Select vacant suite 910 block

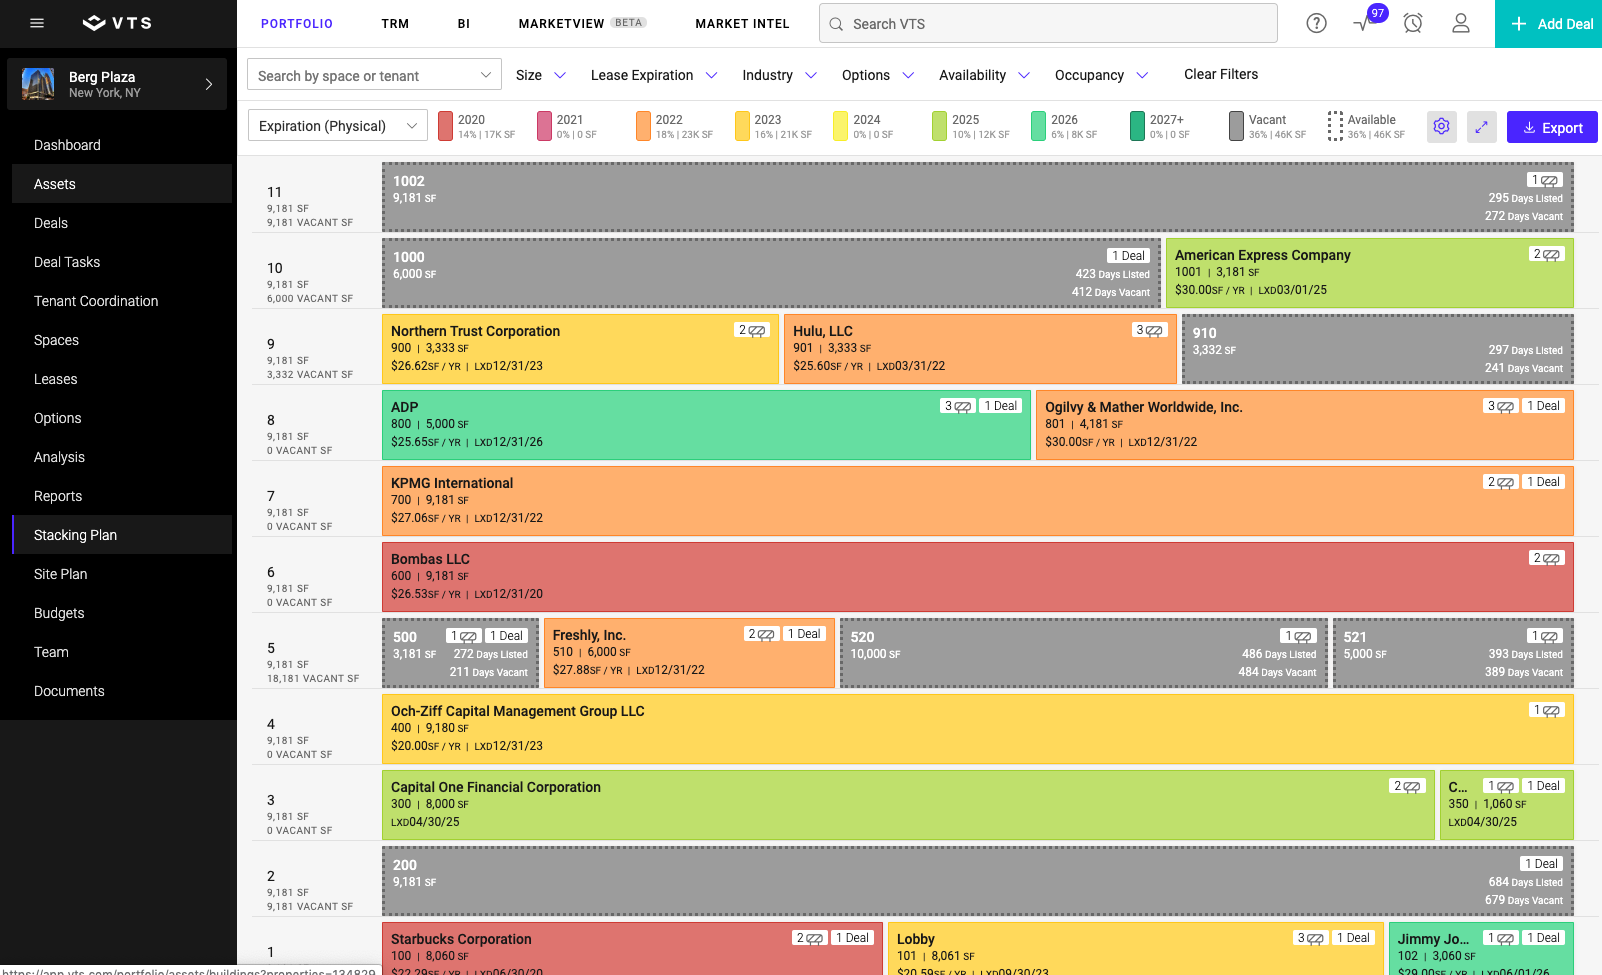click(1377, 349)
